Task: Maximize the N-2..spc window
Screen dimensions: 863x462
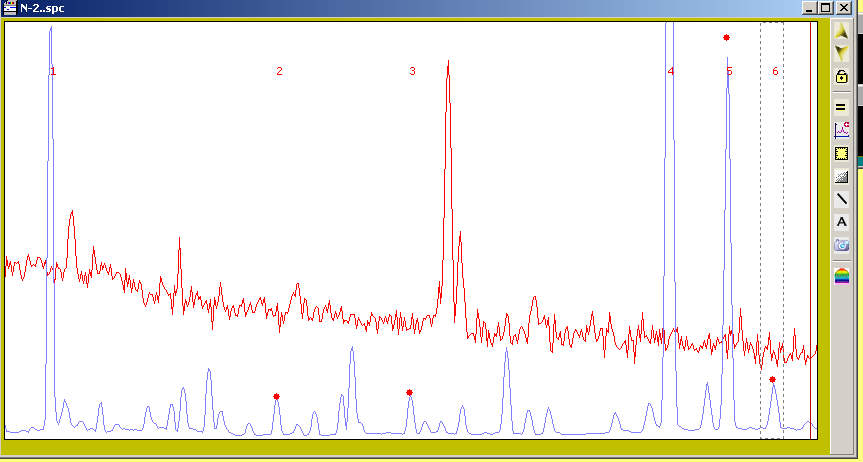Action: coord(826,8)
